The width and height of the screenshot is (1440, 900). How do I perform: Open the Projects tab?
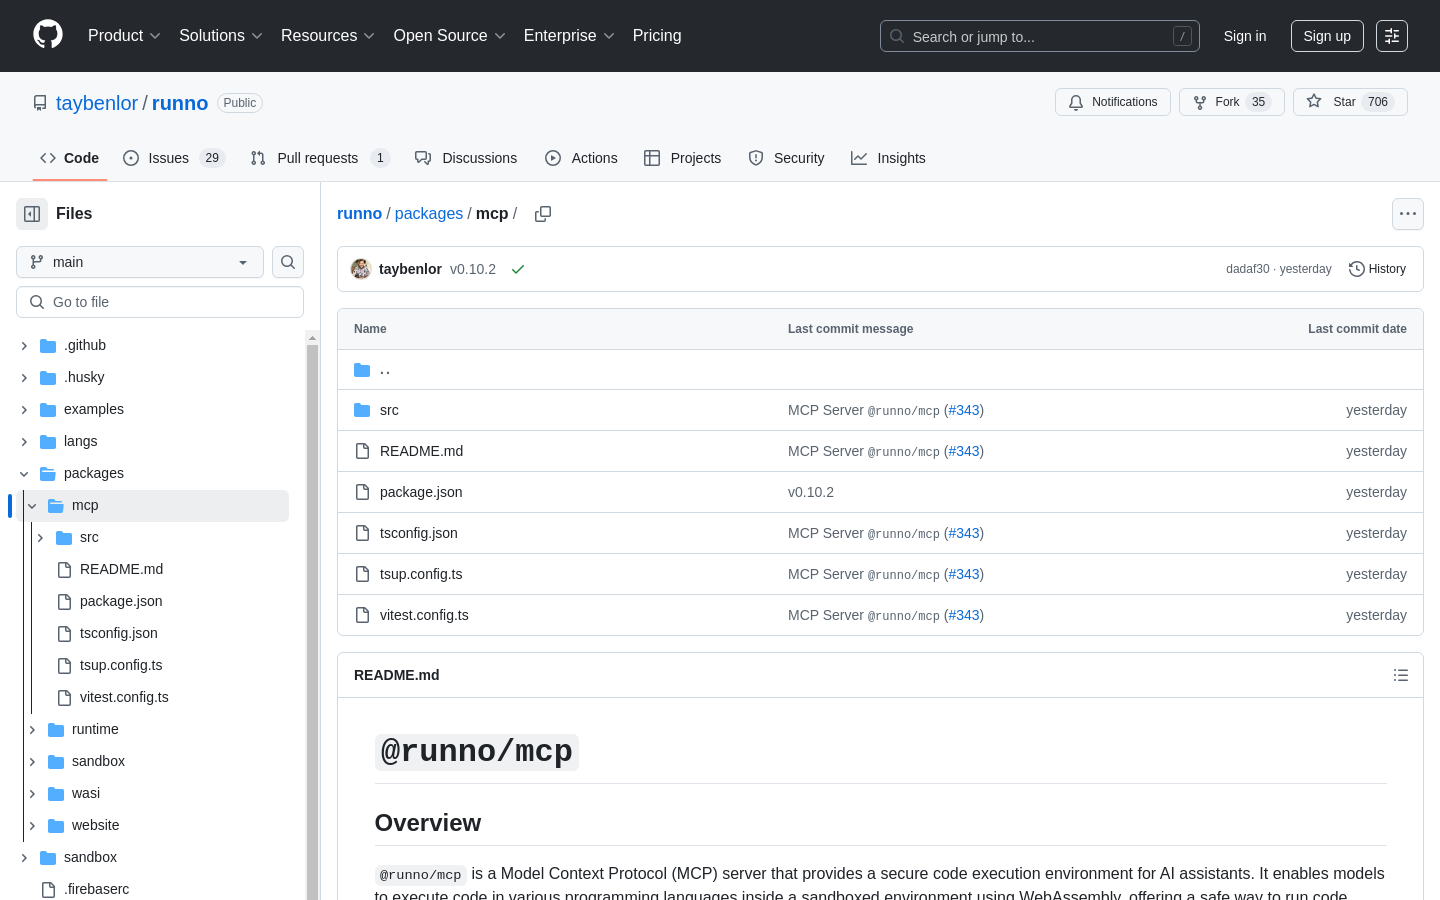coord(682,158)
